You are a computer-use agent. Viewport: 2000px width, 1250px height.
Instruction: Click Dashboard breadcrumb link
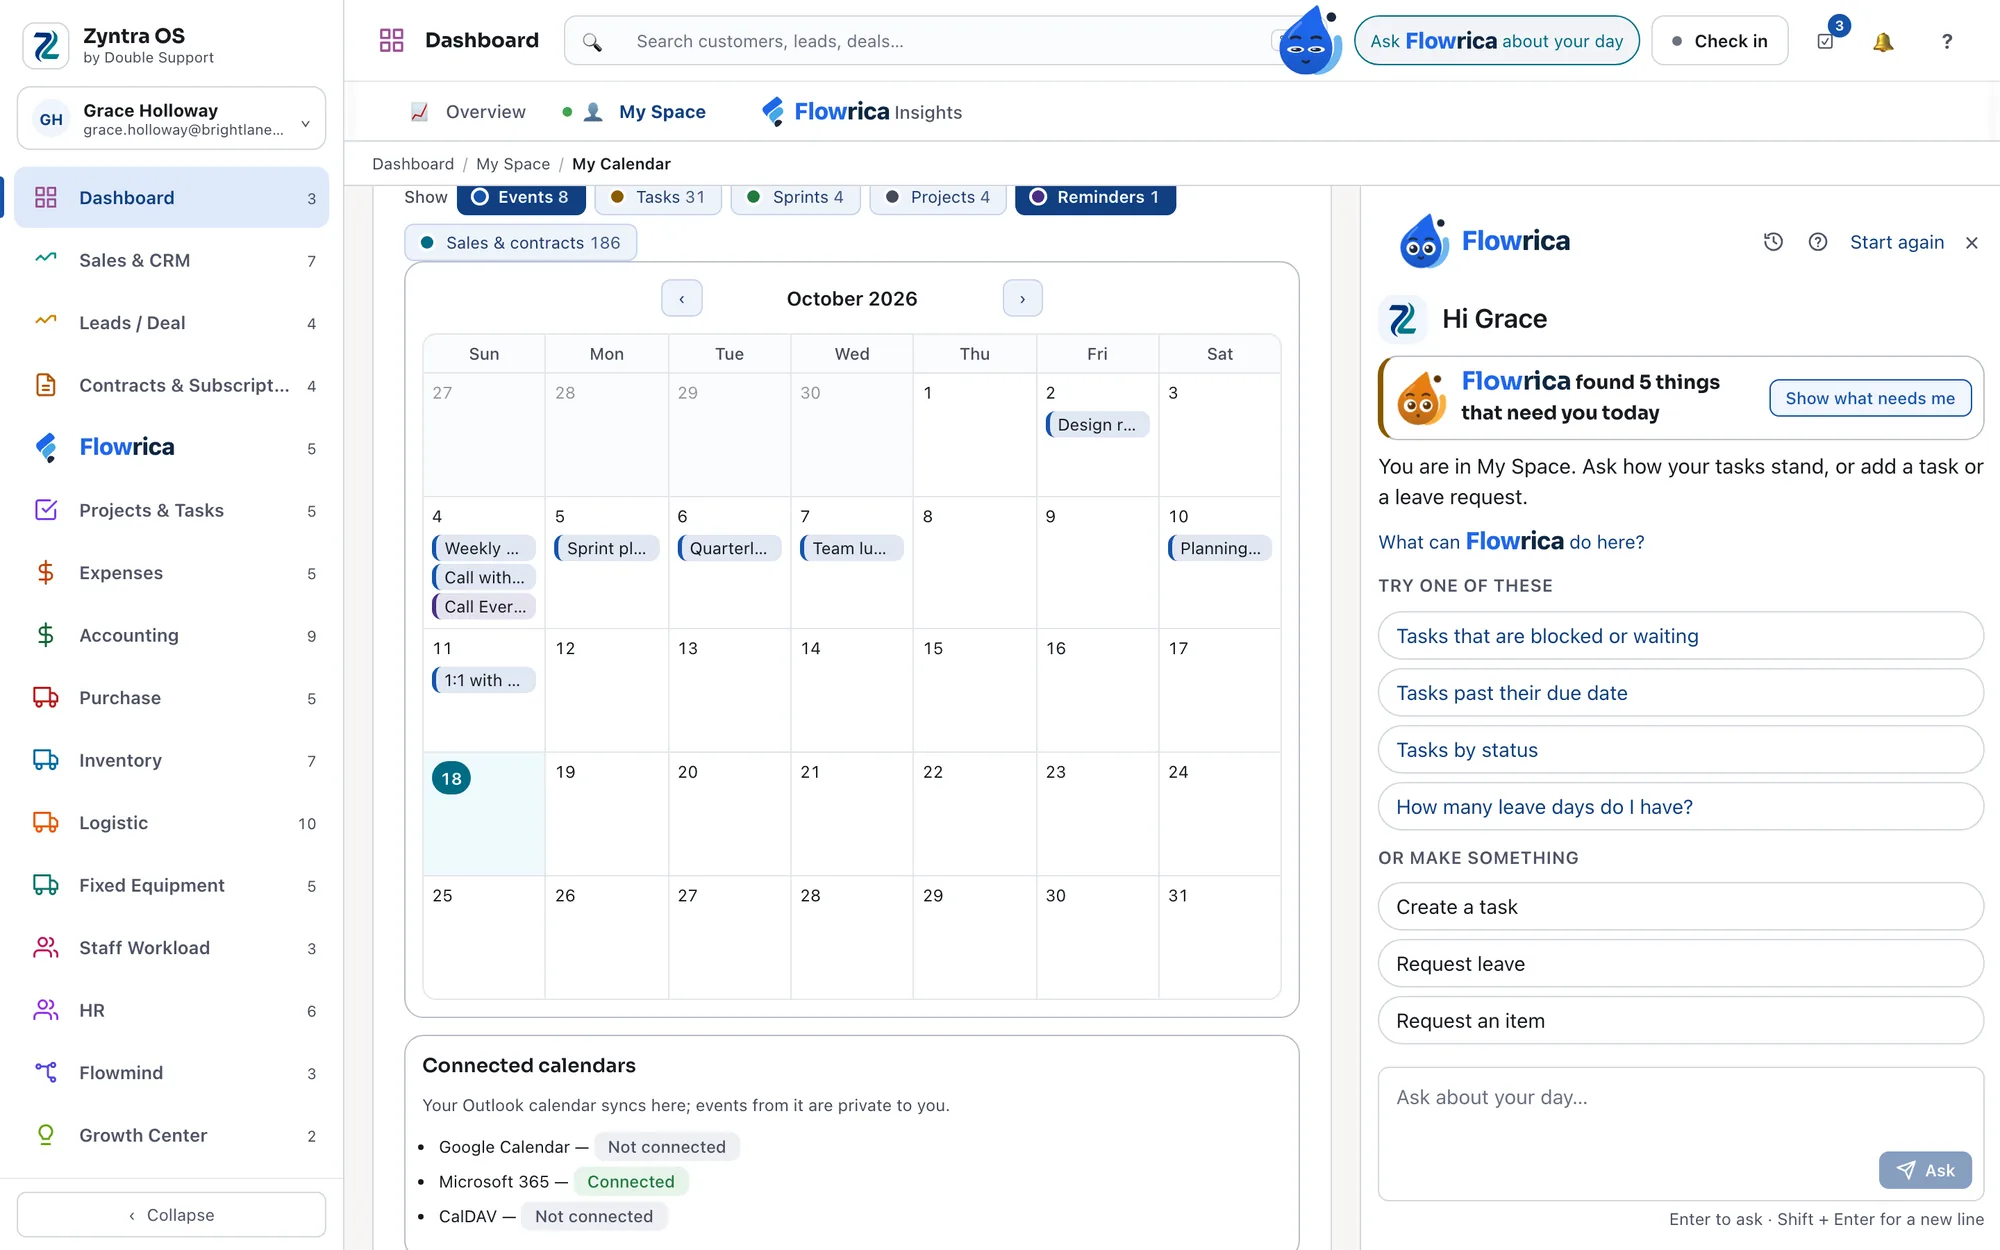pyautogui.click(x=413, y=164)
